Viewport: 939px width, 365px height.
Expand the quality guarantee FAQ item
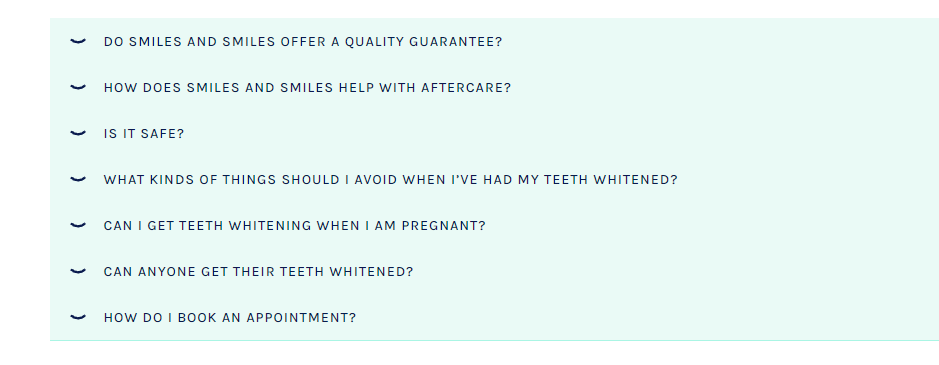coord(494,41)
